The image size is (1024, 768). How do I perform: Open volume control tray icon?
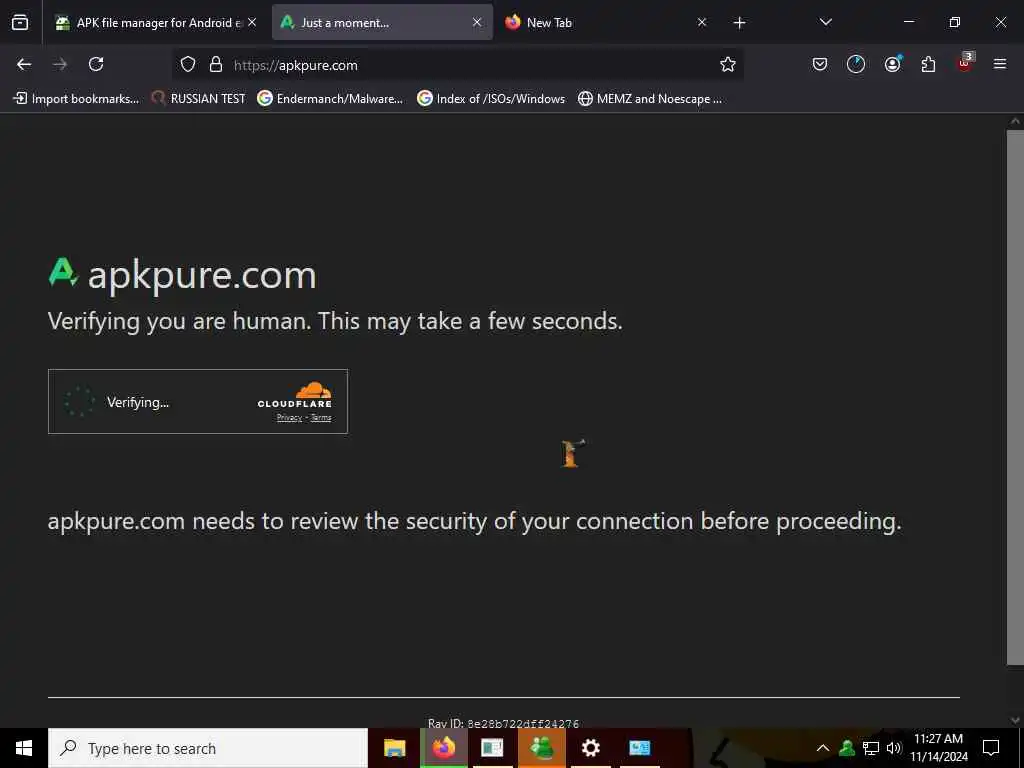pos(894,748)
